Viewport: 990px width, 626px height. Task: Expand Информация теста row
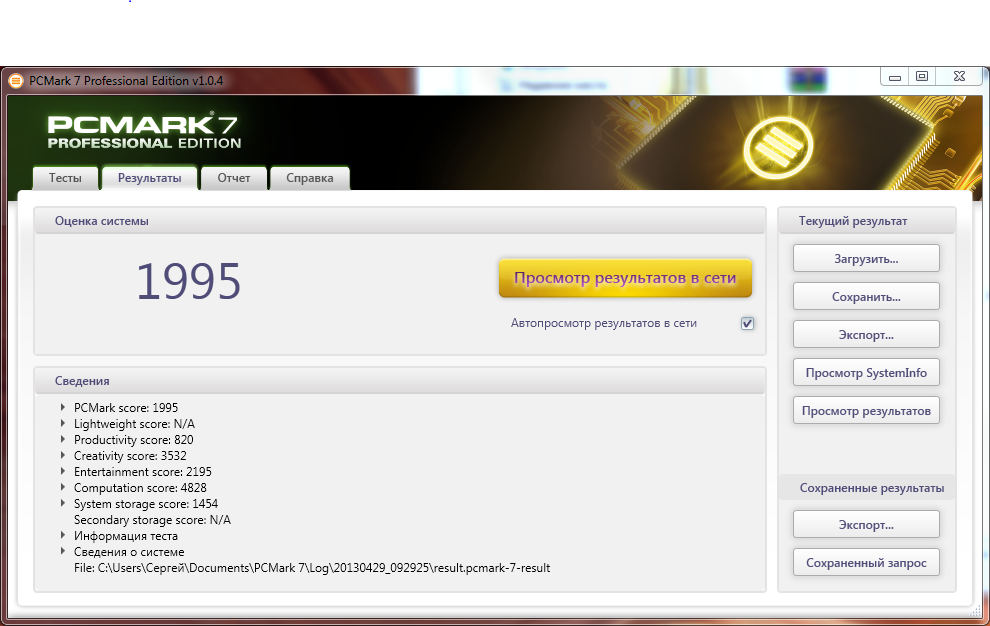click(x=63, y=535)
